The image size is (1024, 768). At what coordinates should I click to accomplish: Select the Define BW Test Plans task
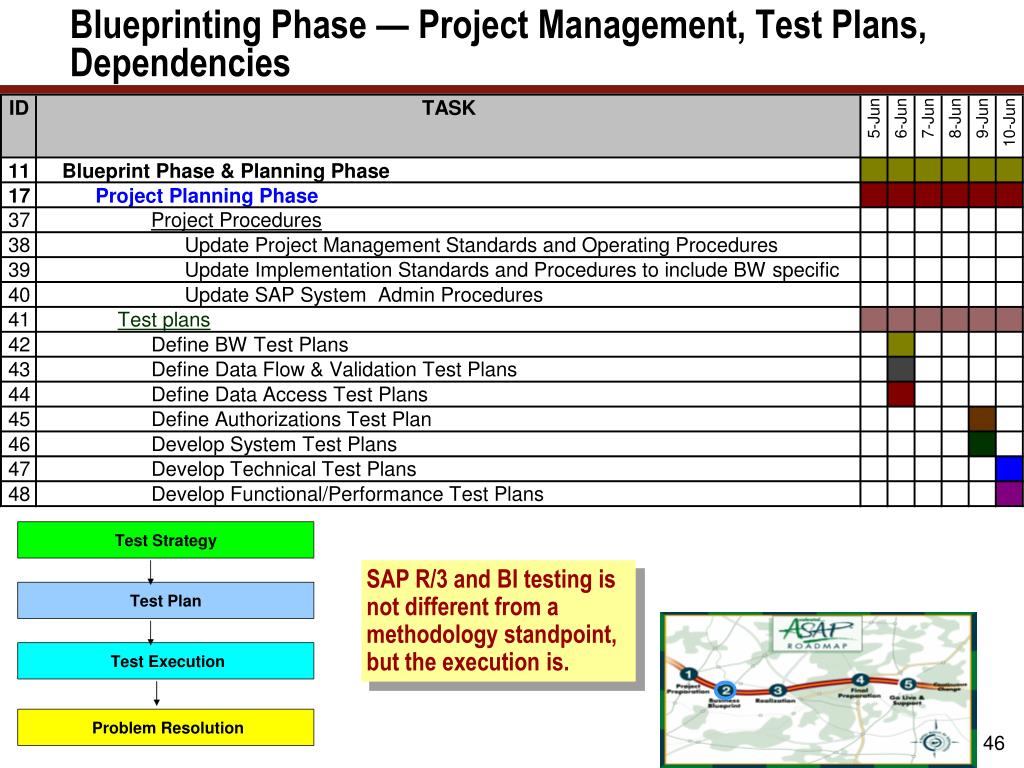(250, 345)
